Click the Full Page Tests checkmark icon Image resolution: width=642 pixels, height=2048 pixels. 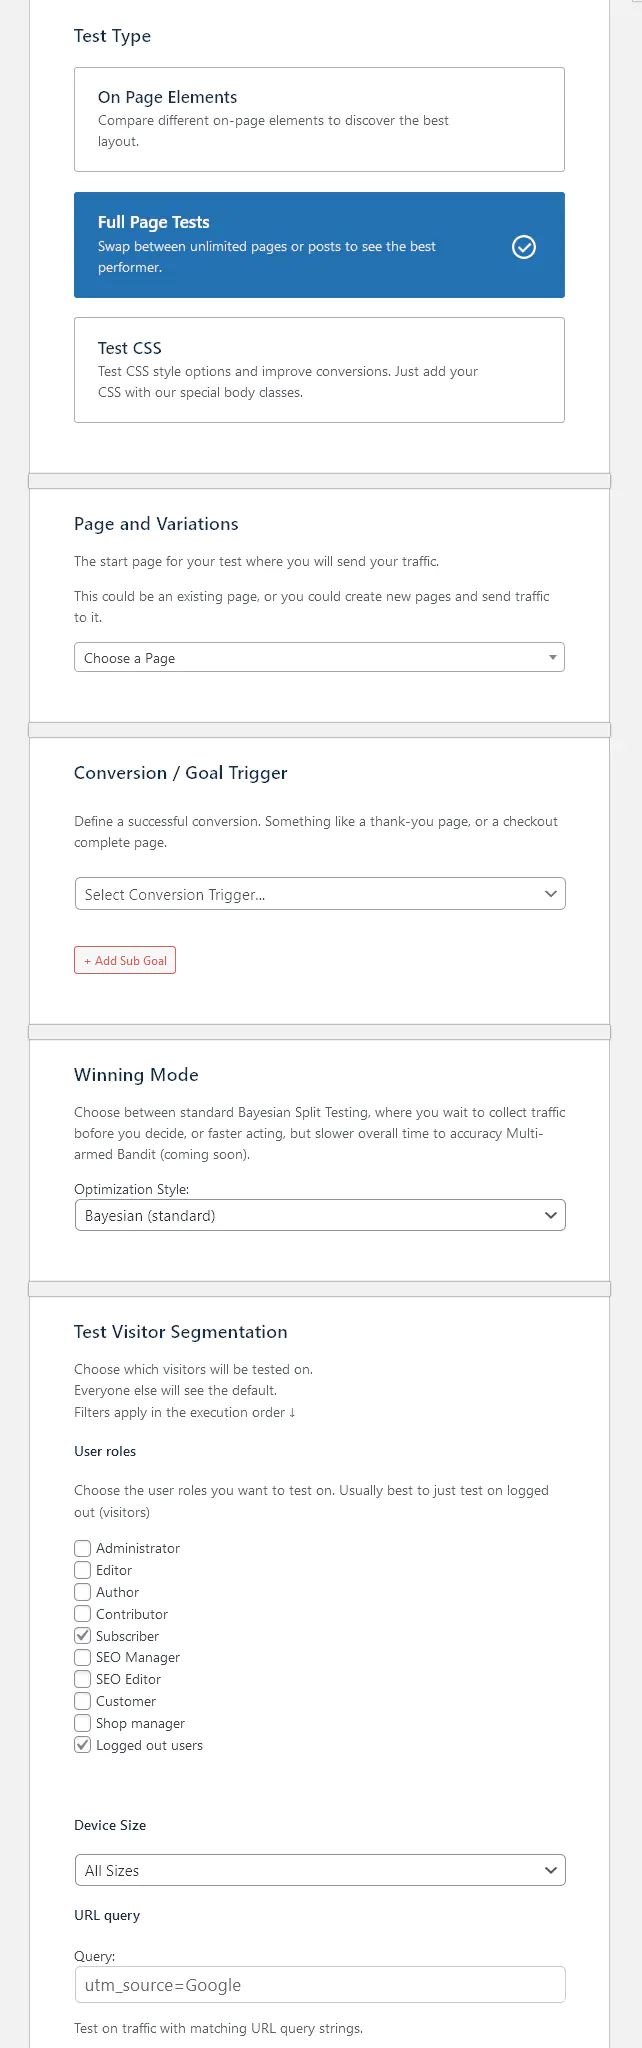tap(524, 246)
